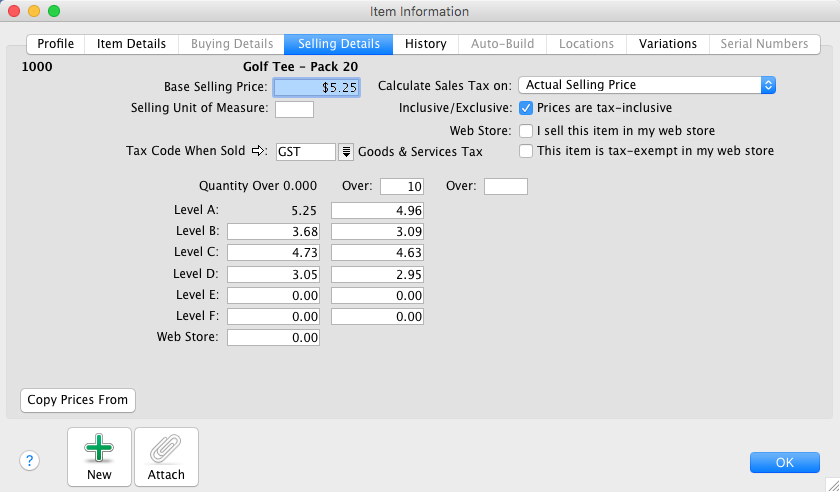Select the Variations tab
Image resolution: width=840 pixels, height=492 pixels.
tap(668, 44)
